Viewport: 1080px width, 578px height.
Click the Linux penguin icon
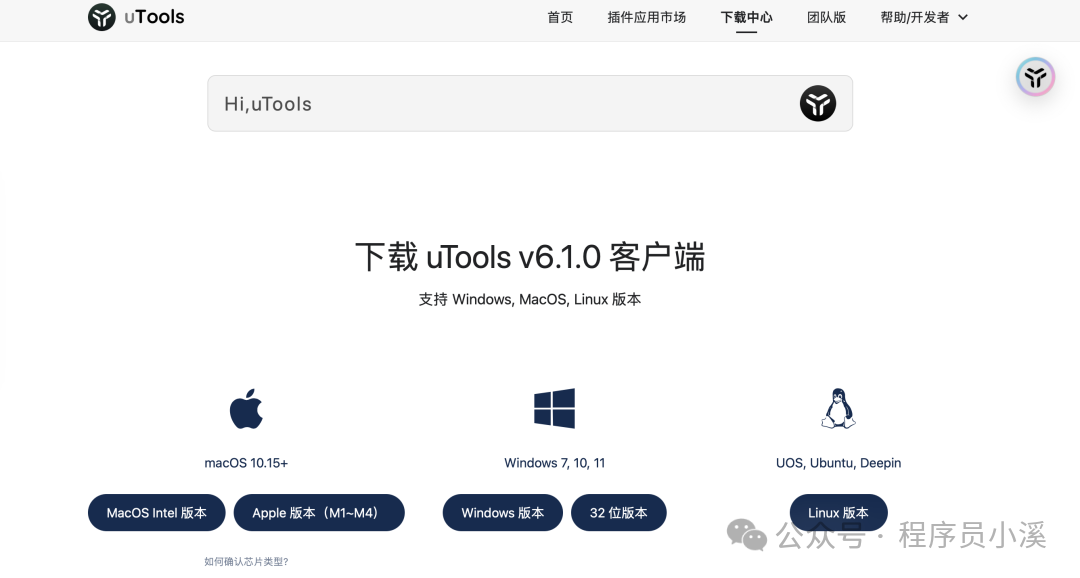838,408
